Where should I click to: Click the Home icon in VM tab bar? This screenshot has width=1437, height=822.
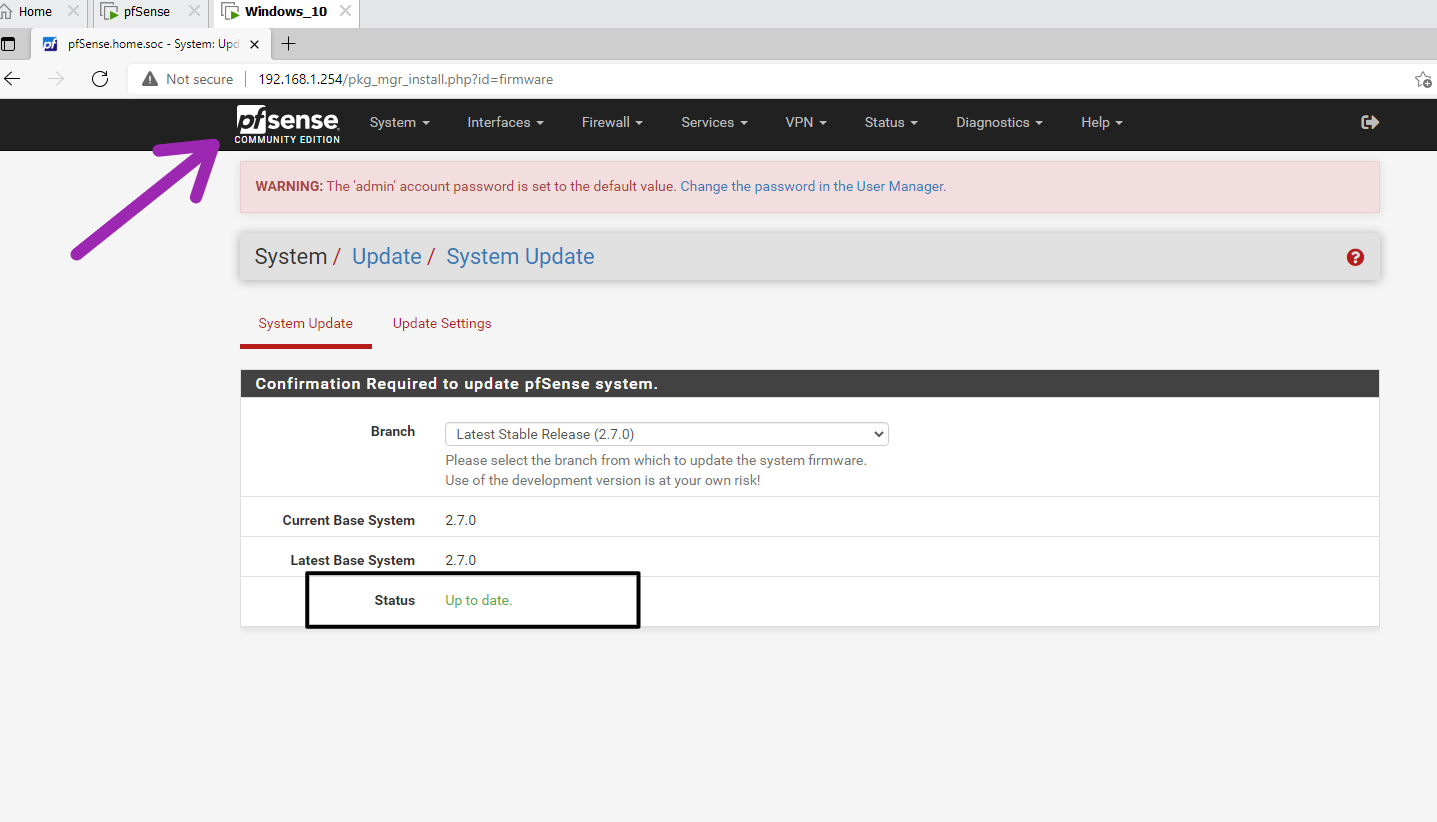click(8, 12)
